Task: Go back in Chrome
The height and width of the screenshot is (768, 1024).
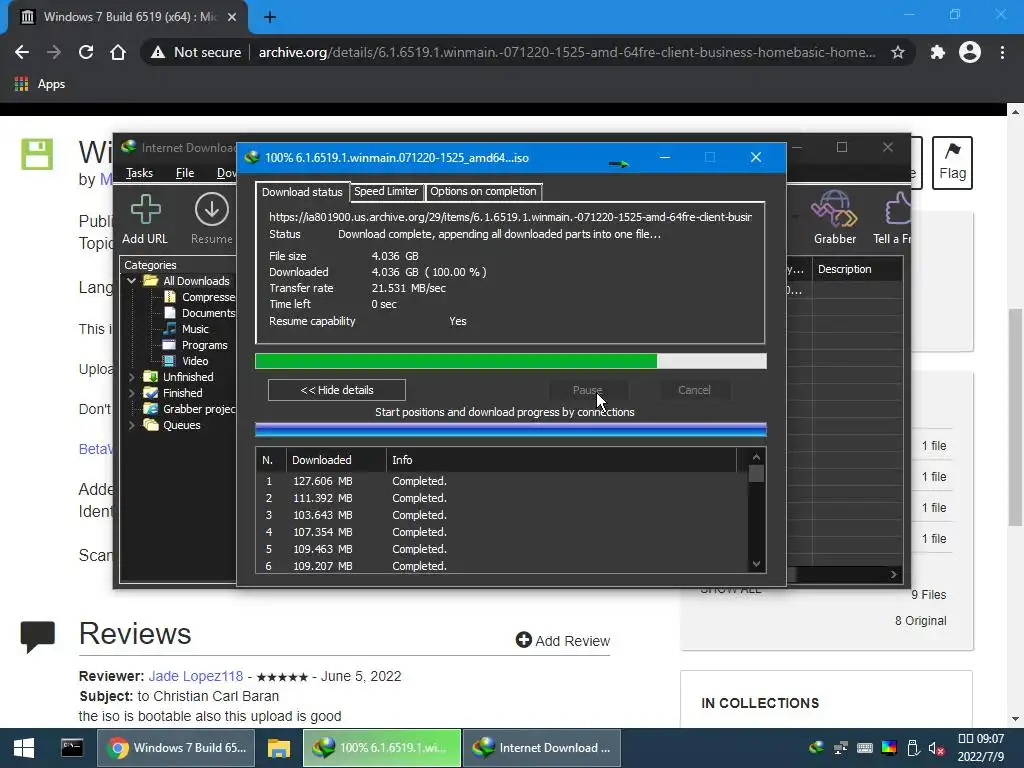Action: [x=22, y=52]
